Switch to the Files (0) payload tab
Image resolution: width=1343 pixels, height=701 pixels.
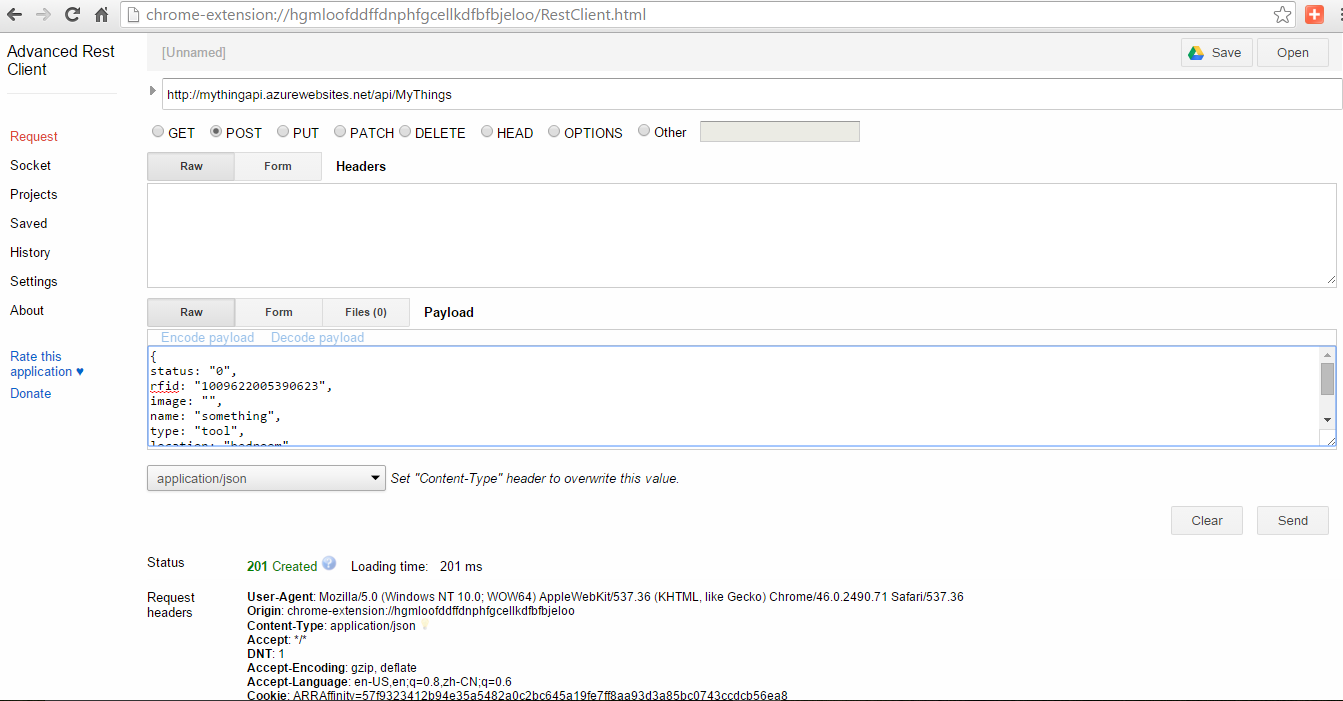coord(366,312)
